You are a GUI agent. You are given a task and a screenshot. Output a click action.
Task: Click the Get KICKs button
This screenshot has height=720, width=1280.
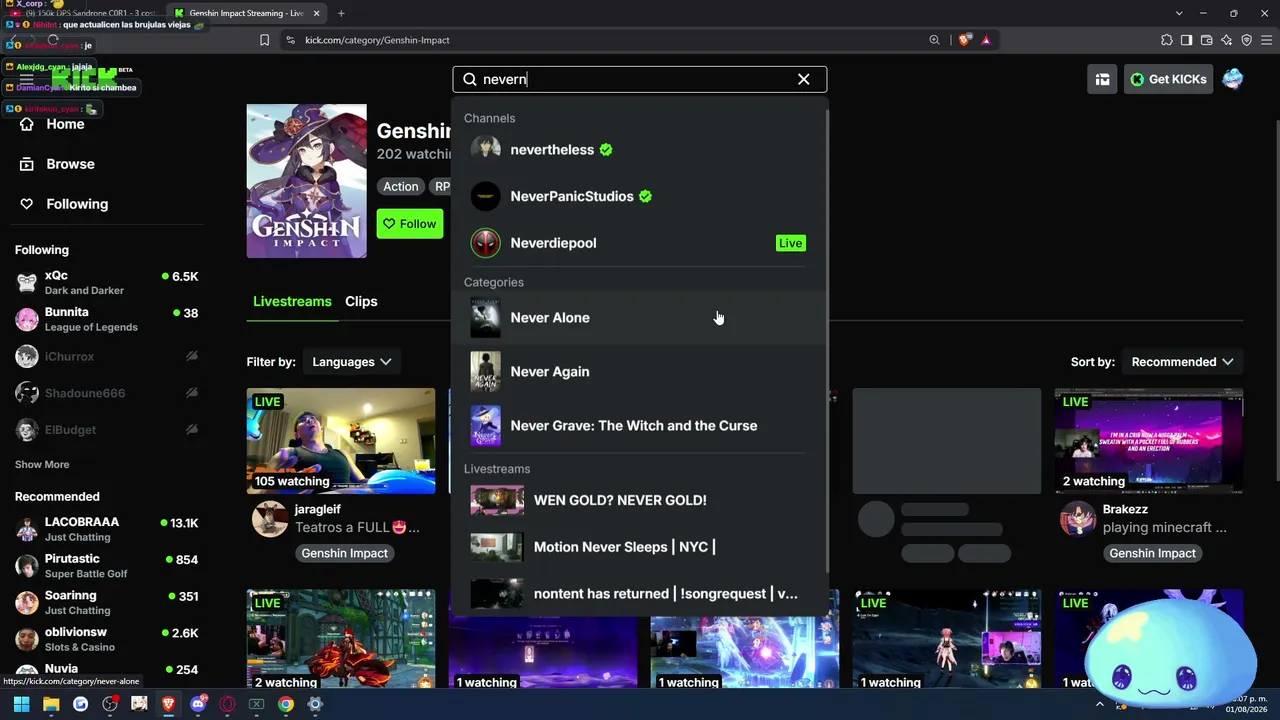click(x=1168, y=79)
